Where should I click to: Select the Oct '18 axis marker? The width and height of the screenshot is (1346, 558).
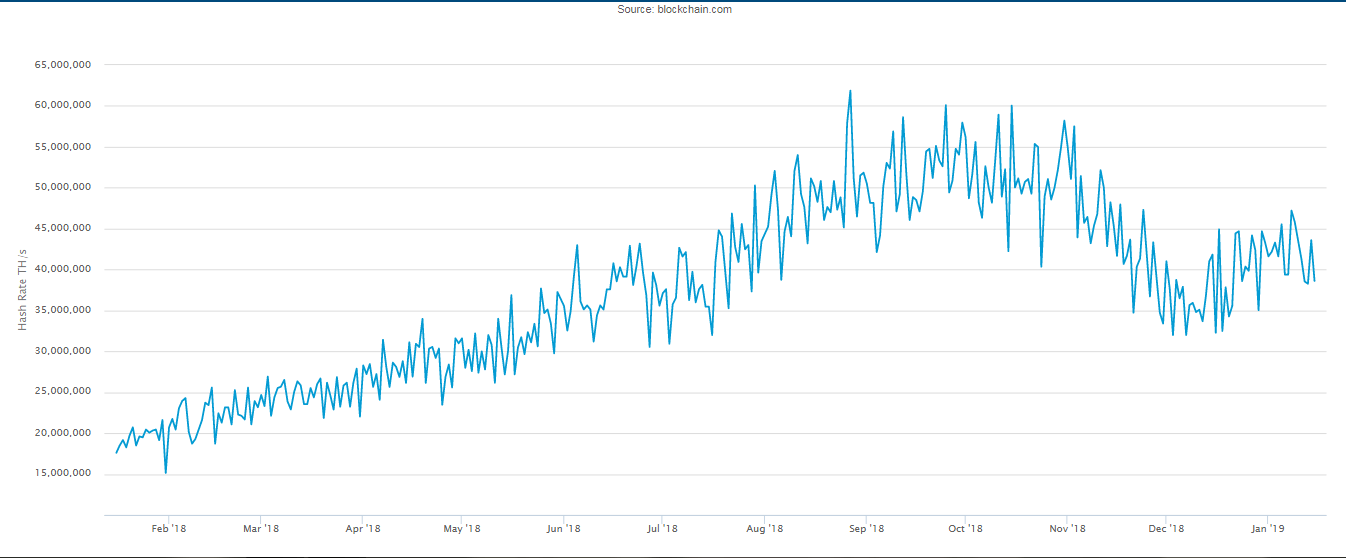click(x=965, y=528)
